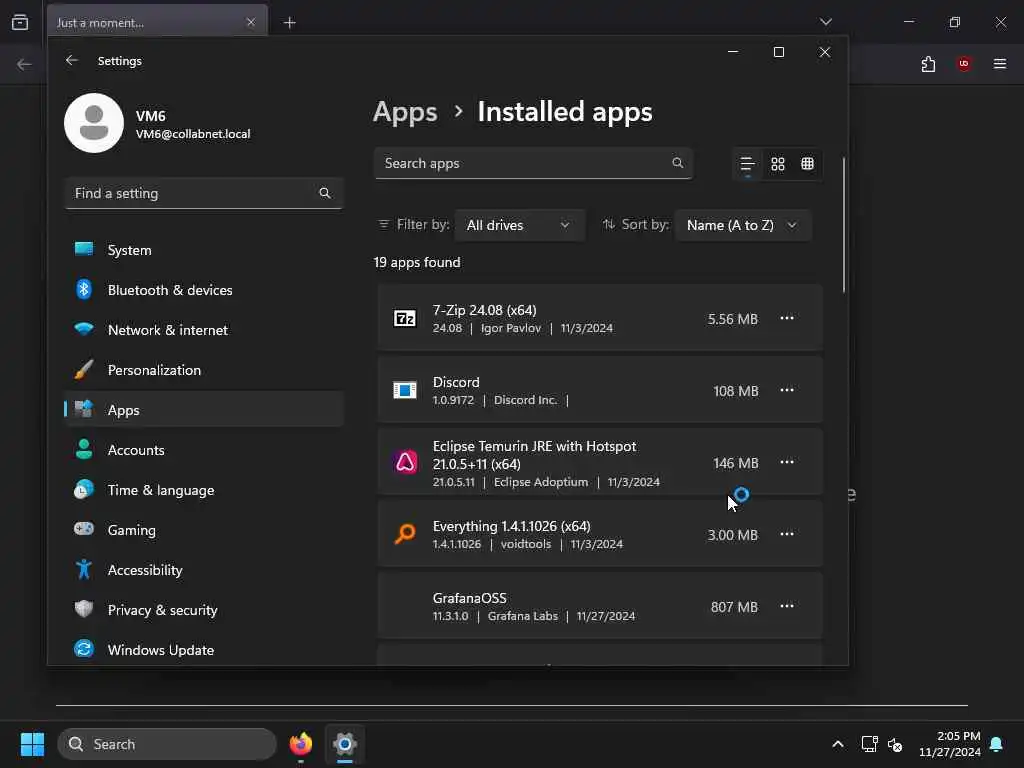
Task: Click the VM6 user profile avatar
Action: tap(94, 123)
